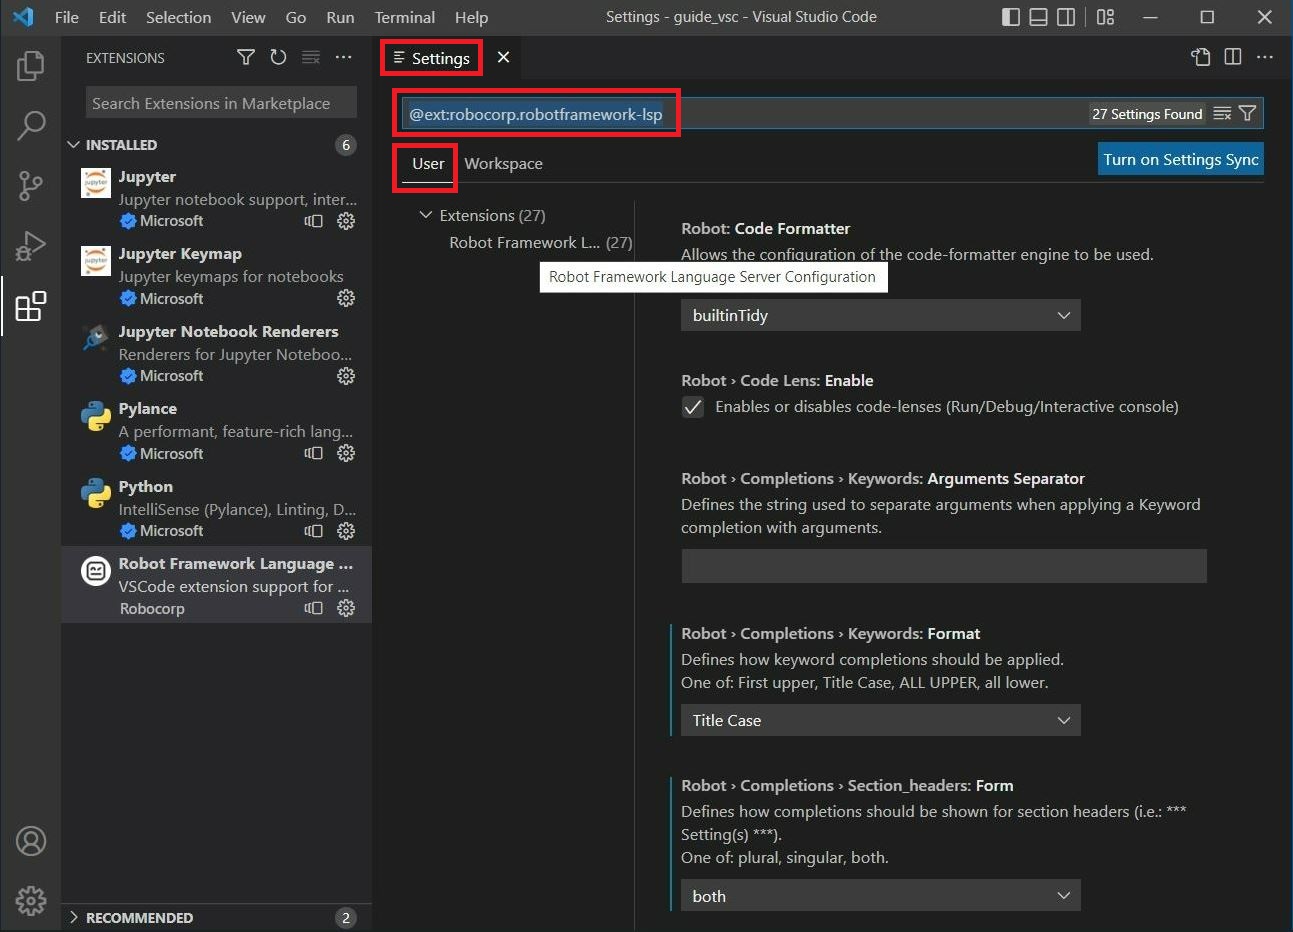Manage Pylance extension gear
Image resolution: width=1293 pixels, height=932 pixels.
point(346,453)
